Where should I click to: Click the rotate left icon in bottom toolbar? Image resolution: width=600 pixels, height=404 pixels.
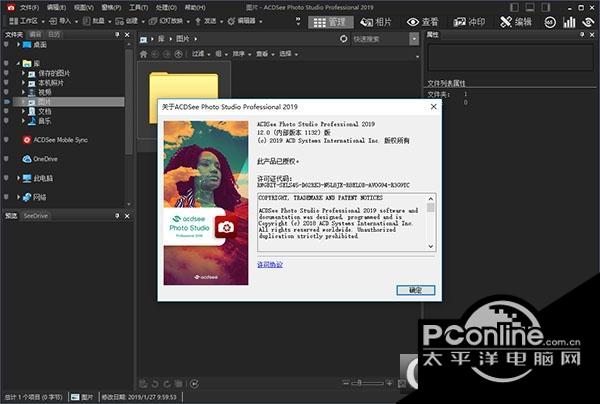155,383
